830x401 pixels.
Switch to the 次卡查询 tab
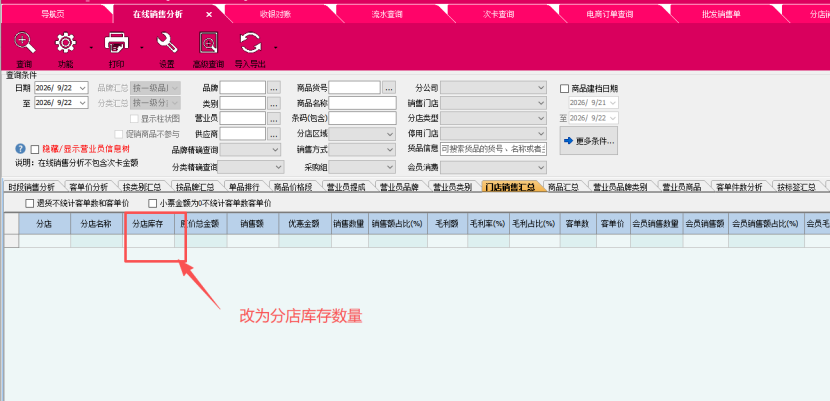498,15
